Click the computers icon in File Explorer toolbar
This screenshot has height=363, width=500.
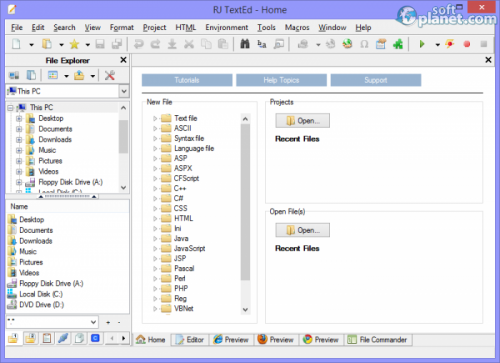pos(14,75)
